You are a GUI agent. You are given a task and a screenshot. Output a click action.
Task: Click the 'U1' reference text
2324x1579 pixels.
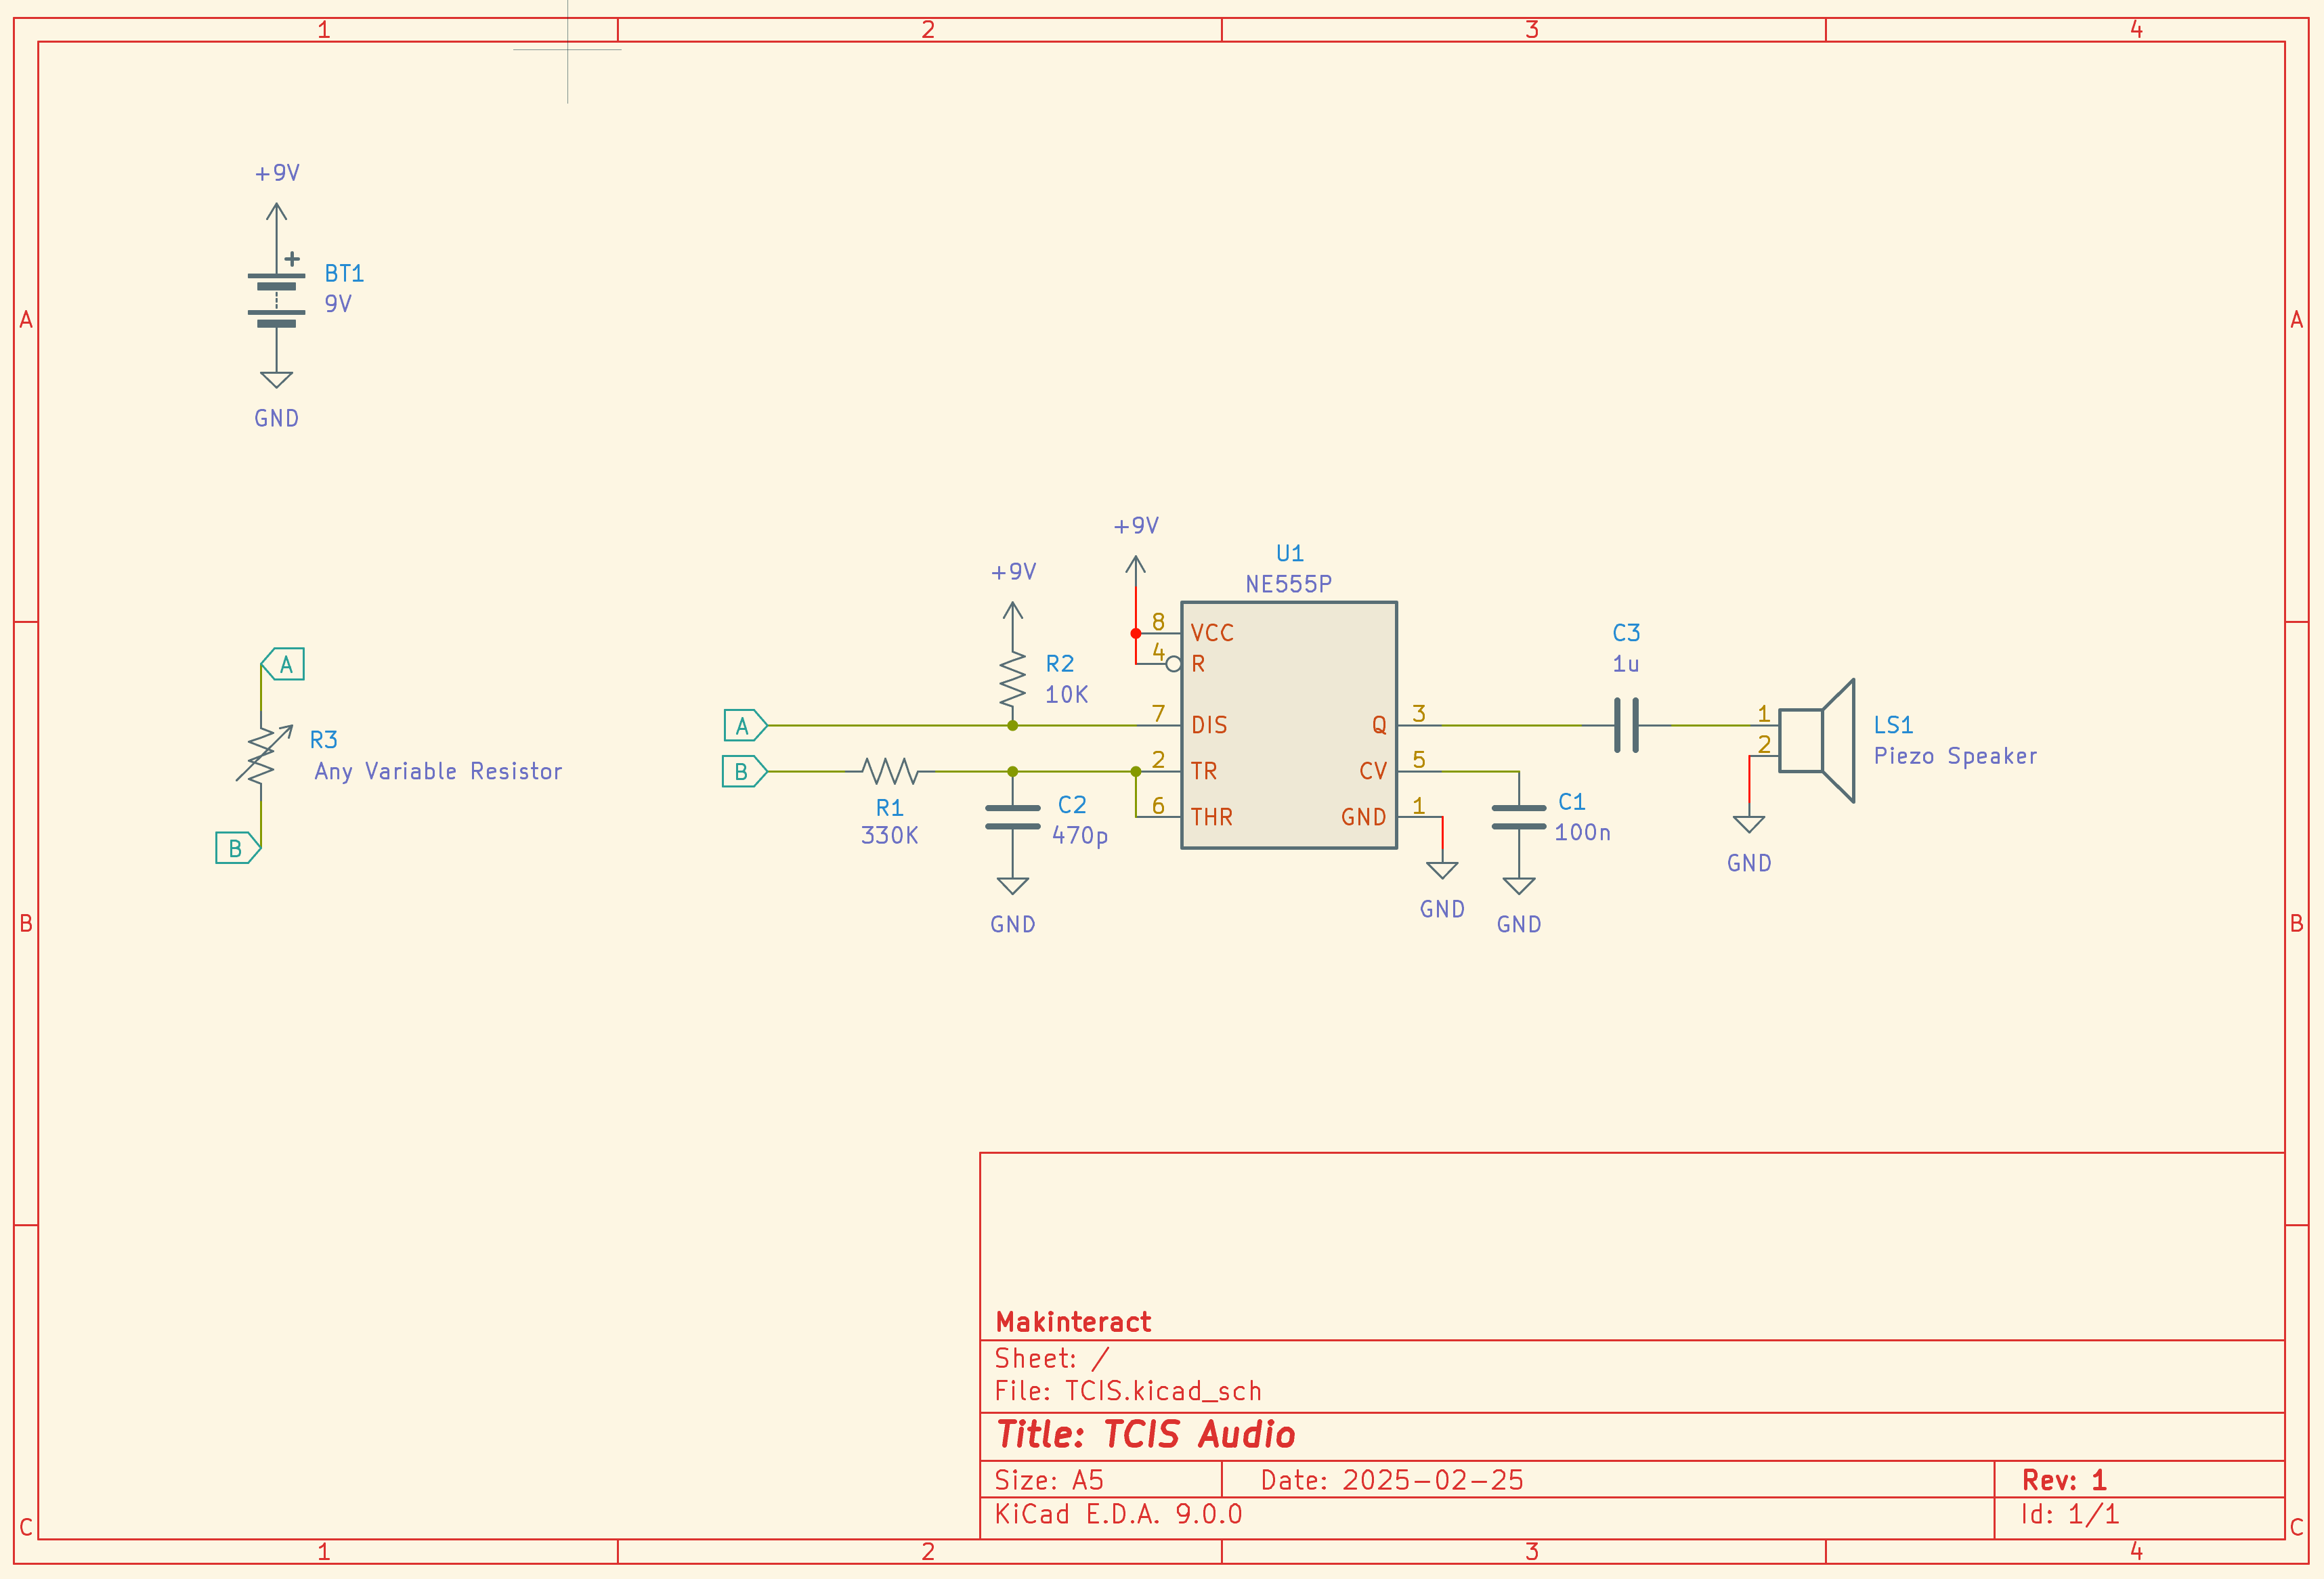pos(1290,554)
